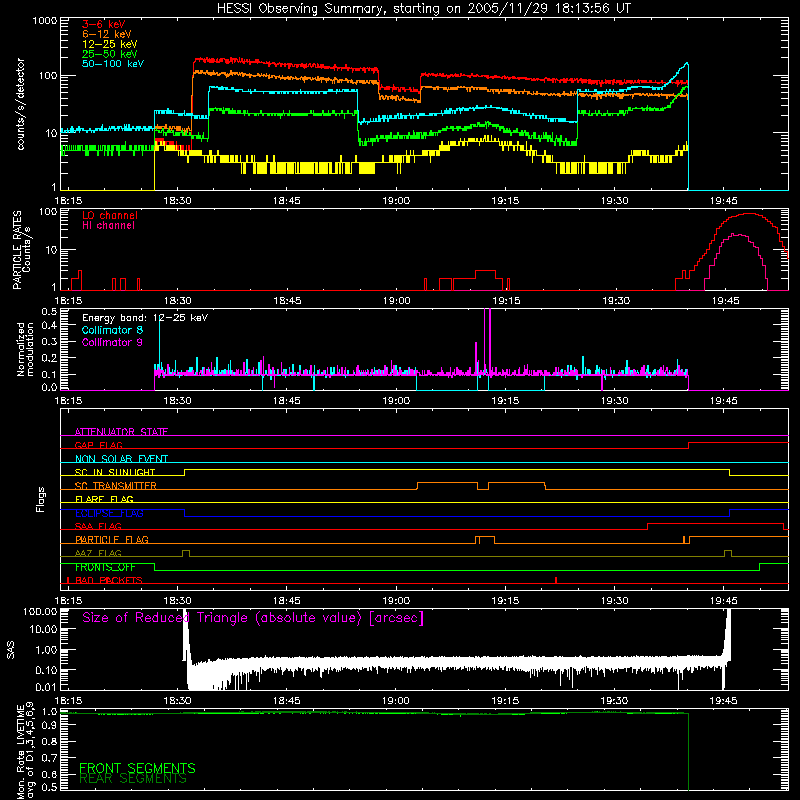800x800 pixels.
Task: Click the 'ATTENUATOR STATE' flag label
Action: [x=121, y=432]
